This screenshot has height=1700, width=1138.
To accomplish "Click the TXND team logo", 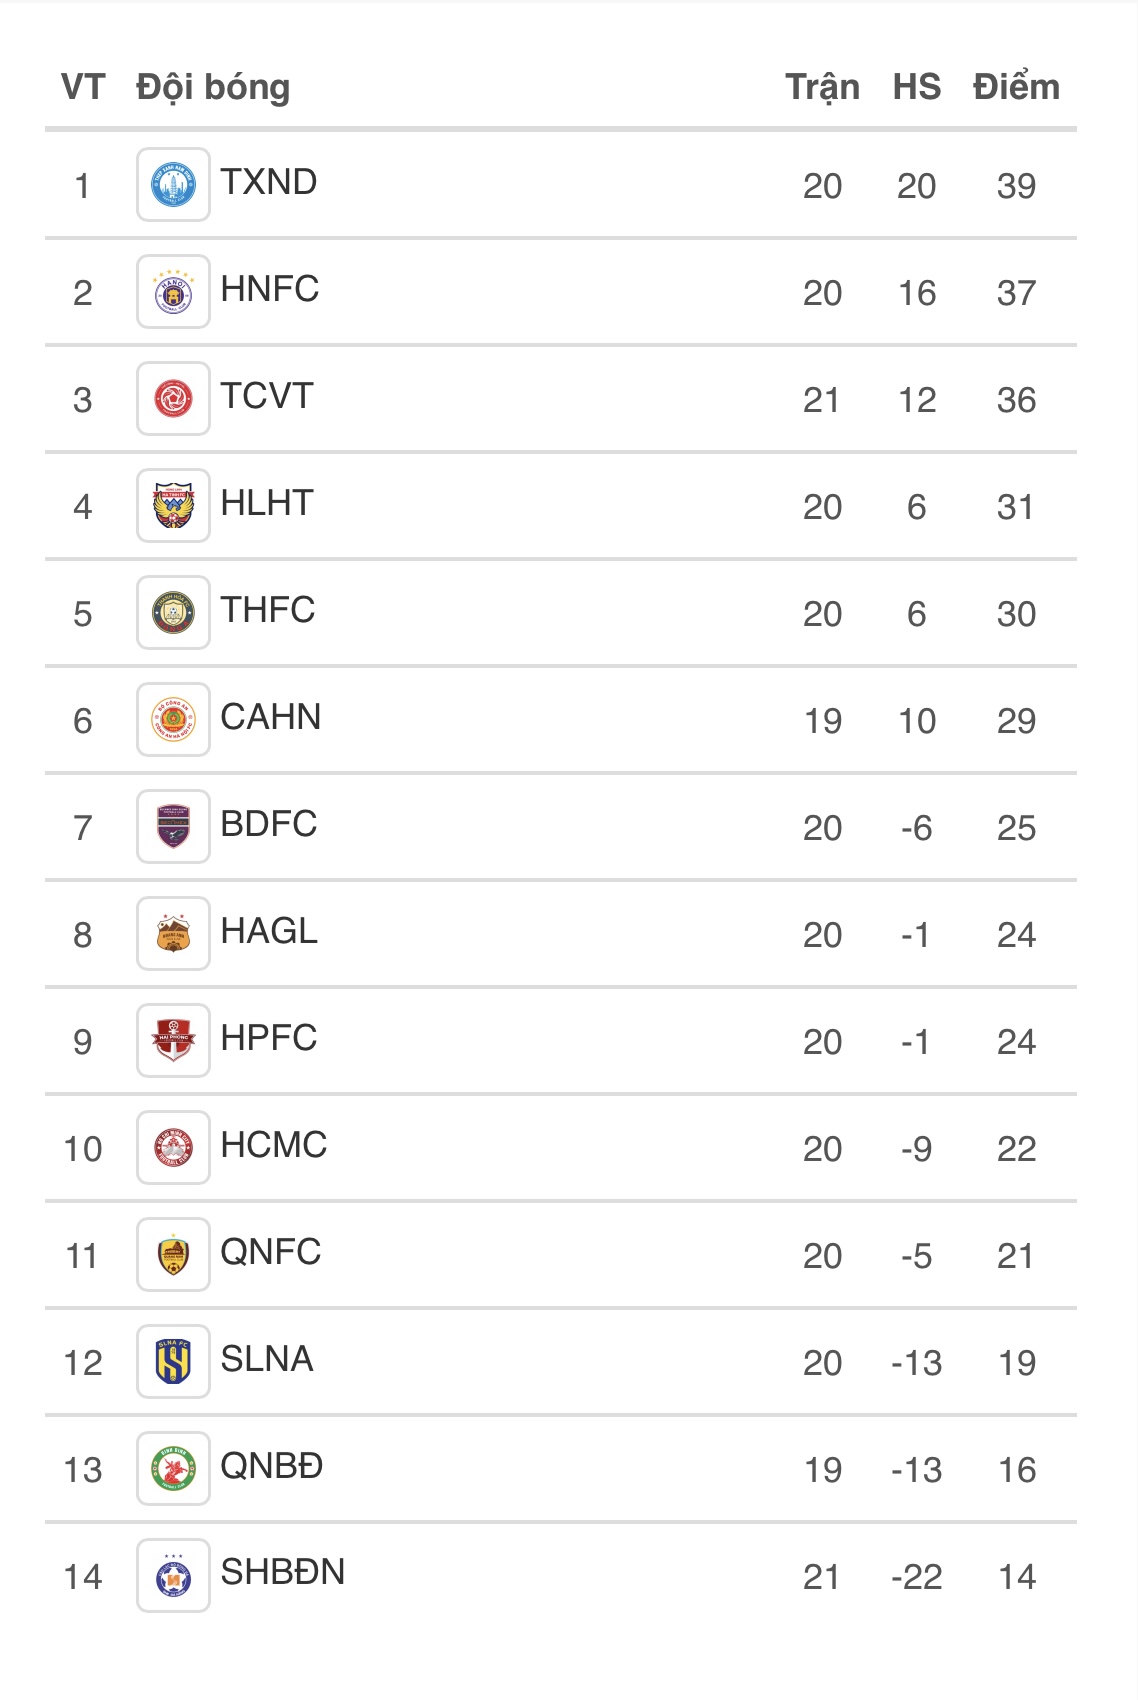I will coord(173,185).
